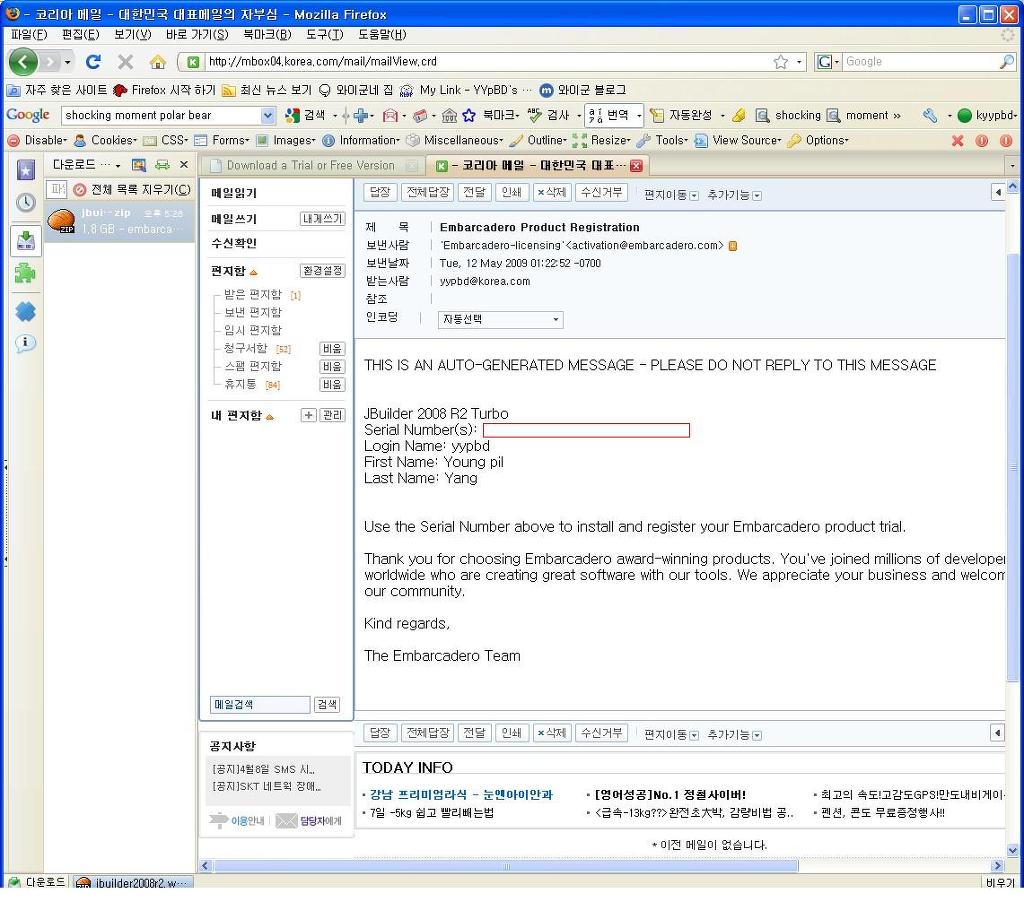Reload the page with the refresh icon
Image resolution: width=1024 pixels, height=919 pixels.
(x=93, y=62)
